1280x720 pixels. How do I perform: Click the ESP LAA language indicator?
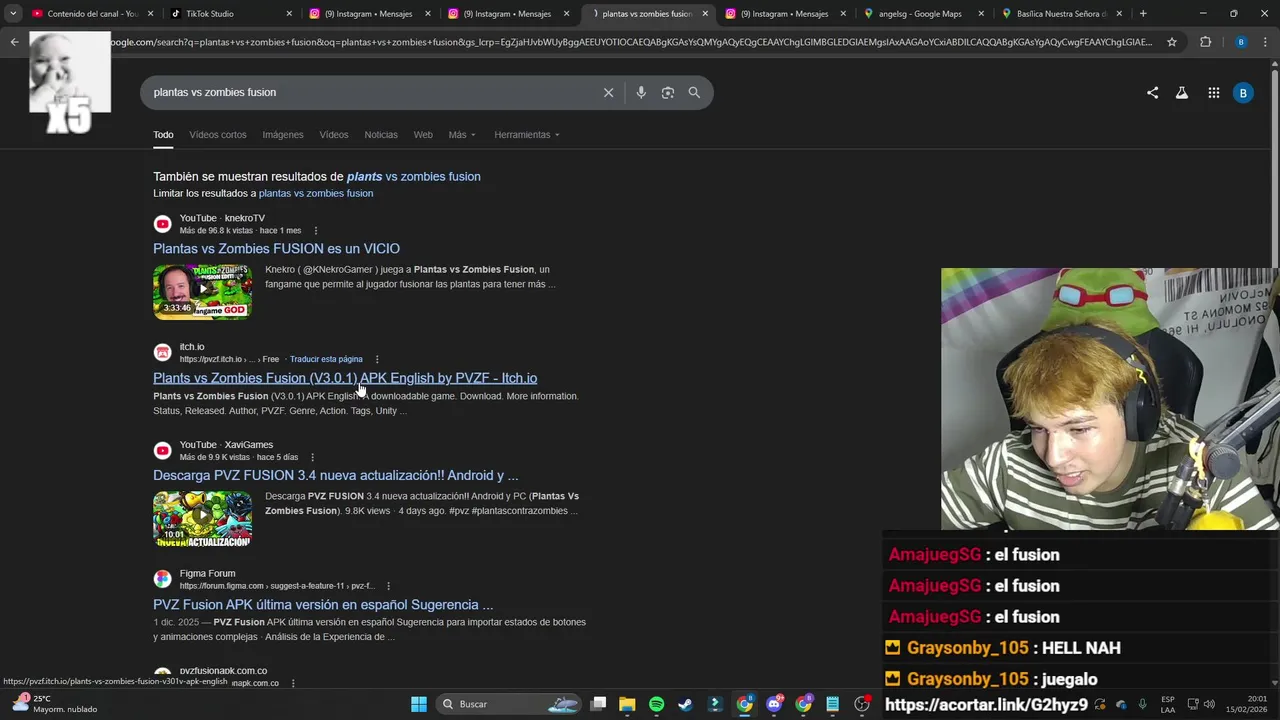pyautogui.click(x=1168, y=704)
